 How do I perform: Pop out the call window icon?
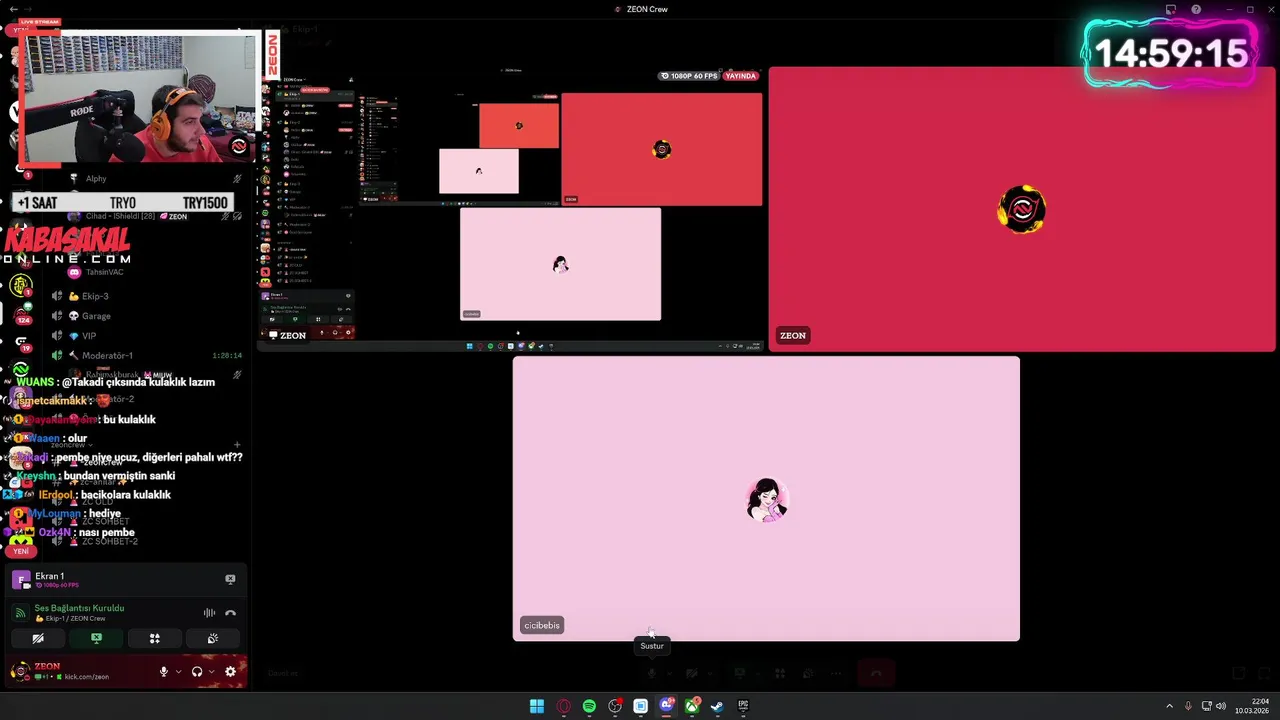(1238, 673)
